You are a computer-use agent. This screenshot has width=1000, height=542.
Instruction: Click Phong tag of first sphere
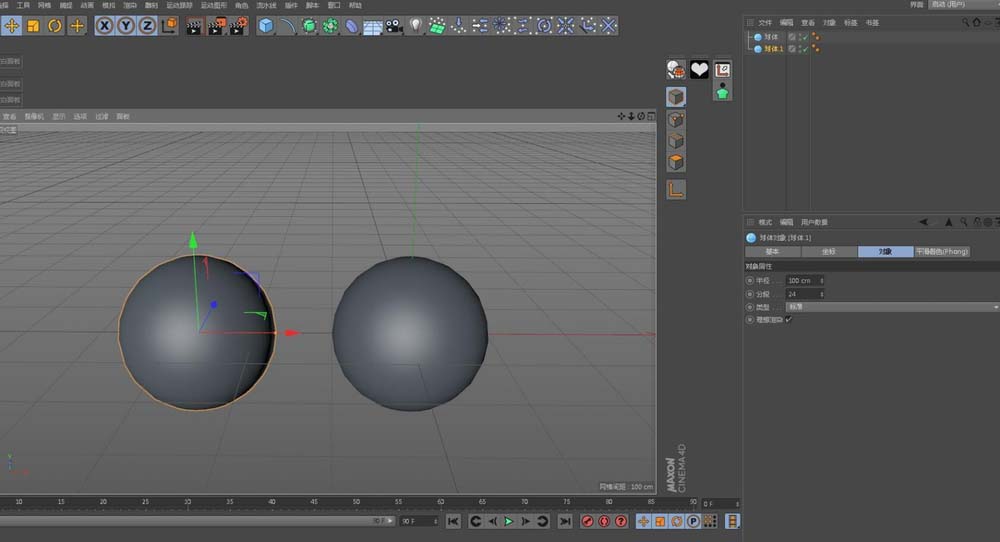816,37
